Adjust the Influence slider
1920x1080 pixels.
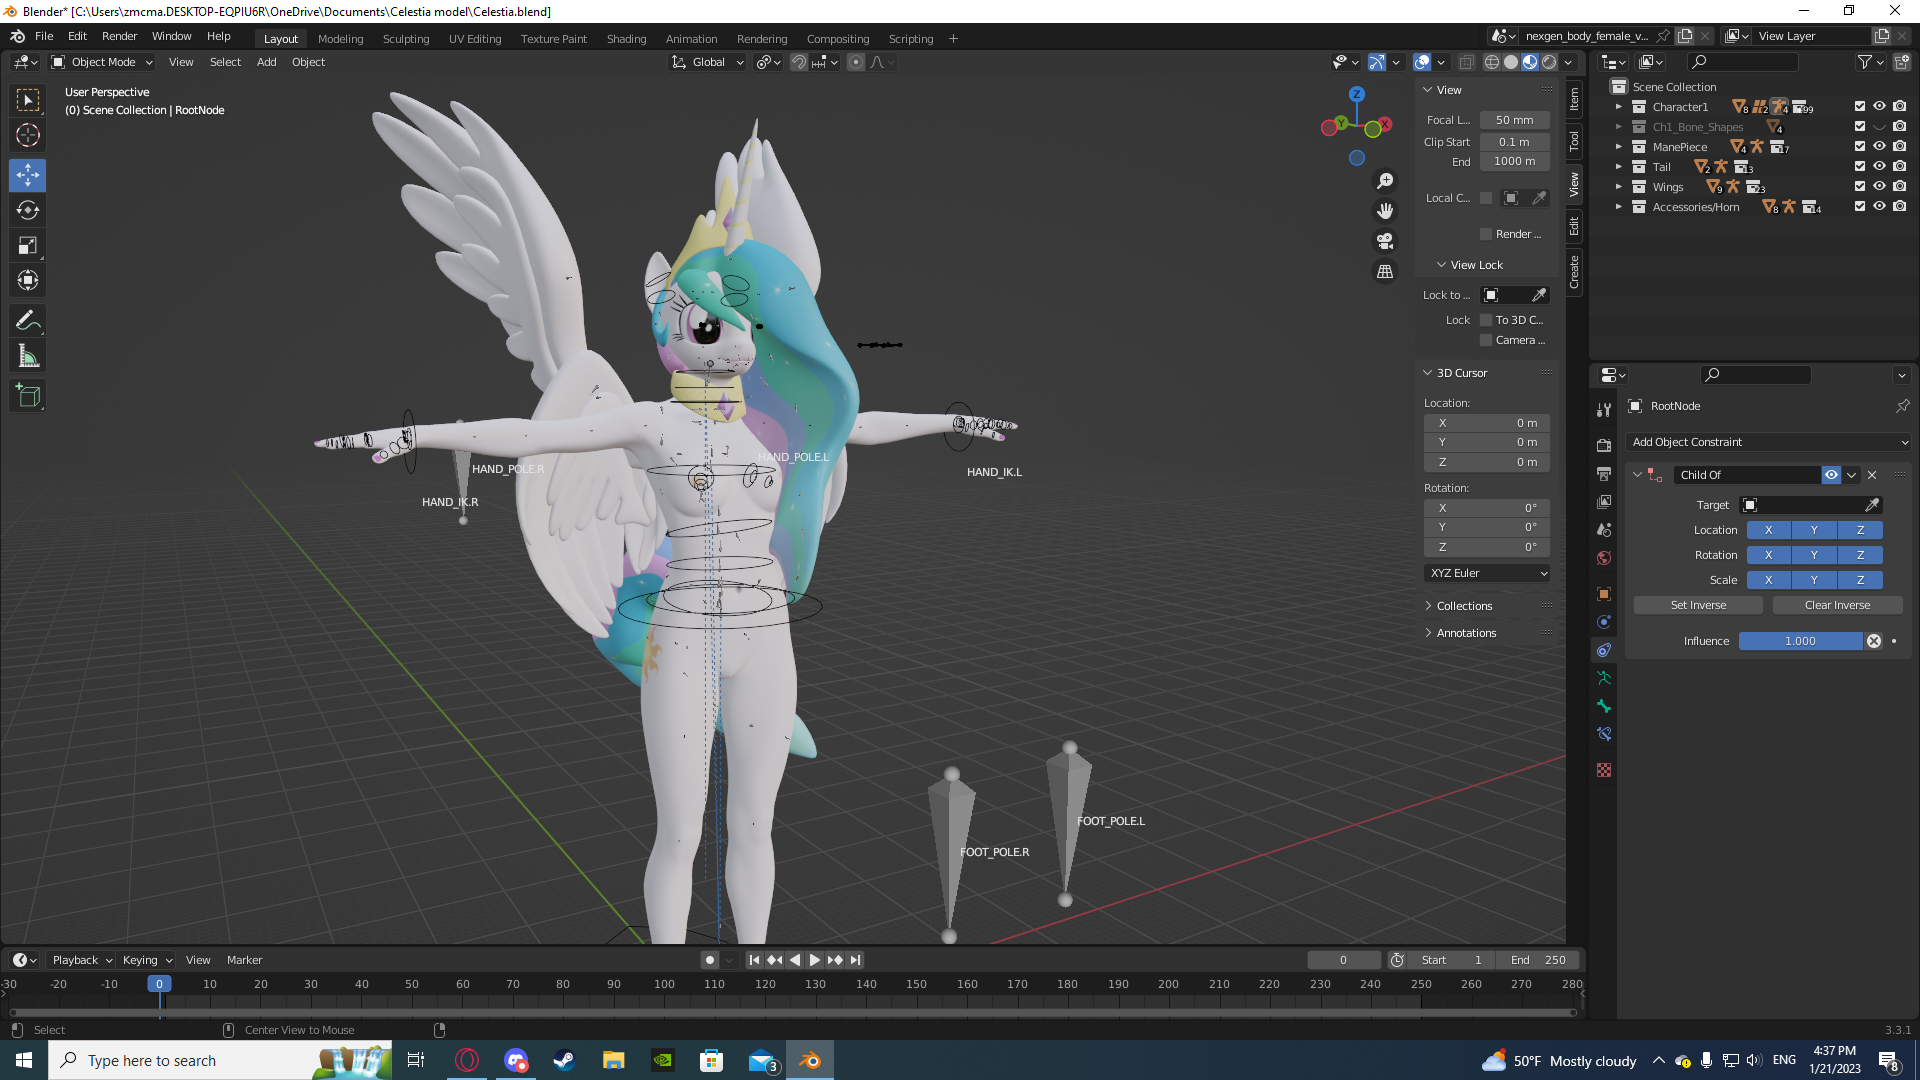point(1800,641)
